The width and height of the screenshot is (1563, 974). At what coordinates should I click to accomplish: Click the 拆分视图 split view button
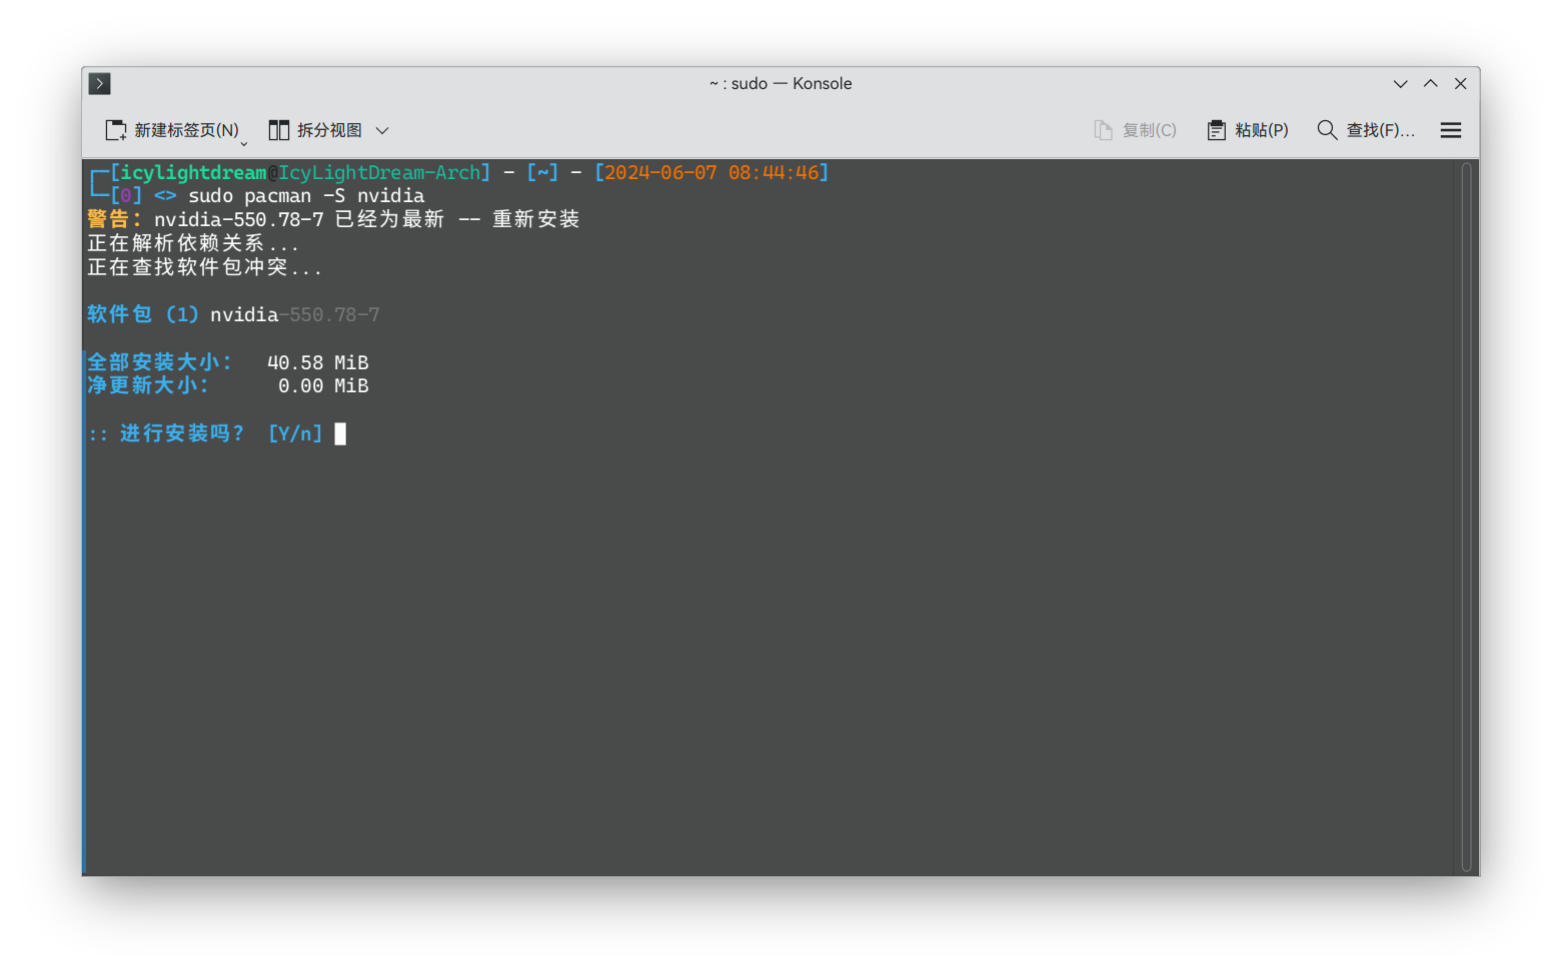[315, 130]
